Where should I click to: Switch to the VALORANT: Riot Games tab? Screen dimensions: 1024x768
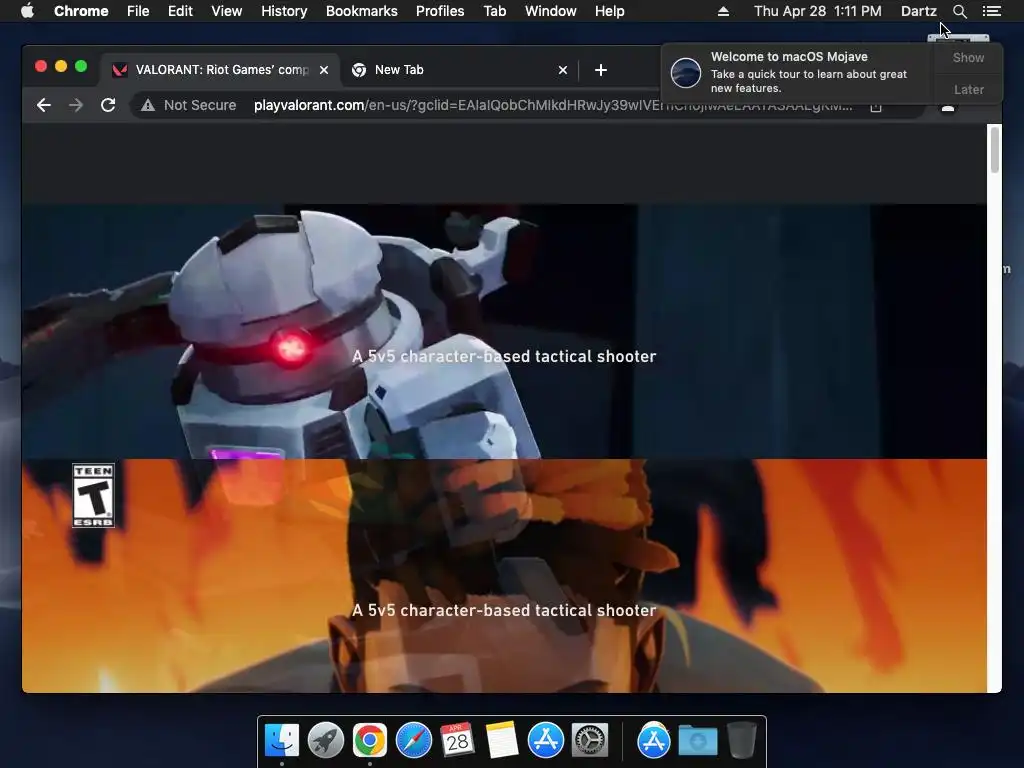pyautogui.click(x=221, y=70)
